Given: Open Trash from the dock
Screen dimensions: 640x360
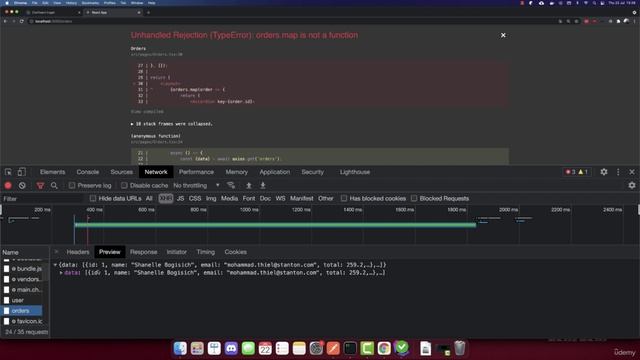Looking at the screenshot, I should coord(460,348).
